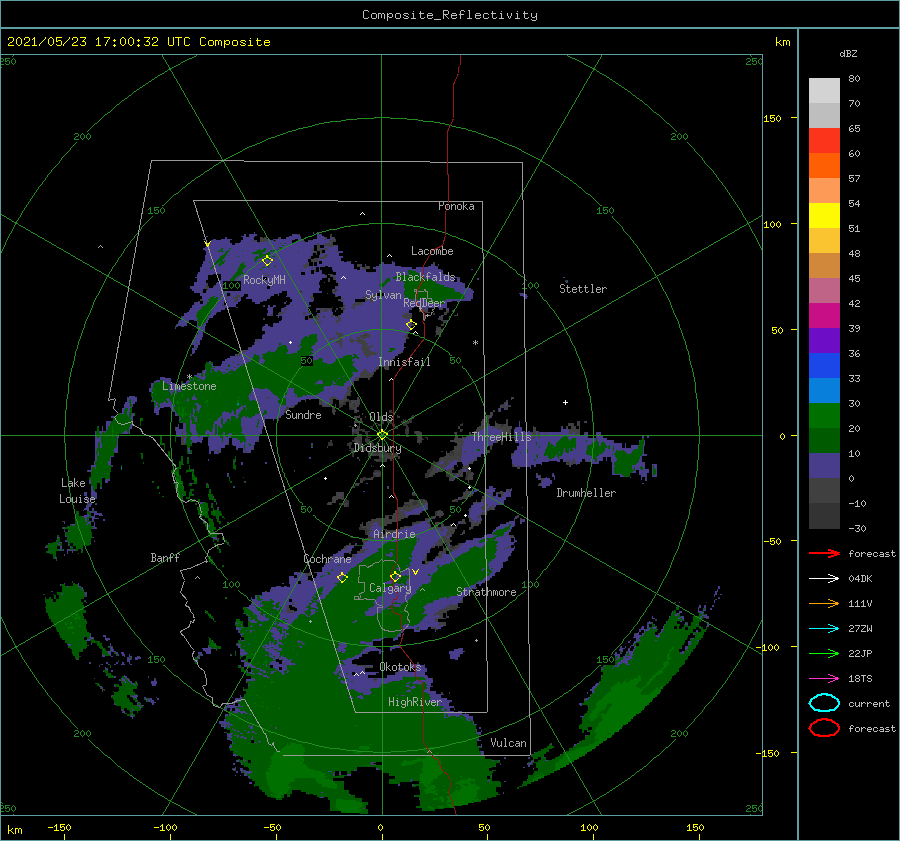Select the light gray 80 dBZ swatch

click(824, 91)
